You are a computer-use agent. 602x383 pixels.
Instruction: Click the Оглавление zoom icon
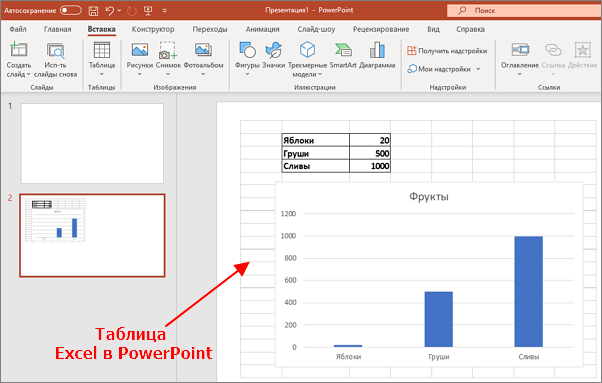(x=520, y=50)
